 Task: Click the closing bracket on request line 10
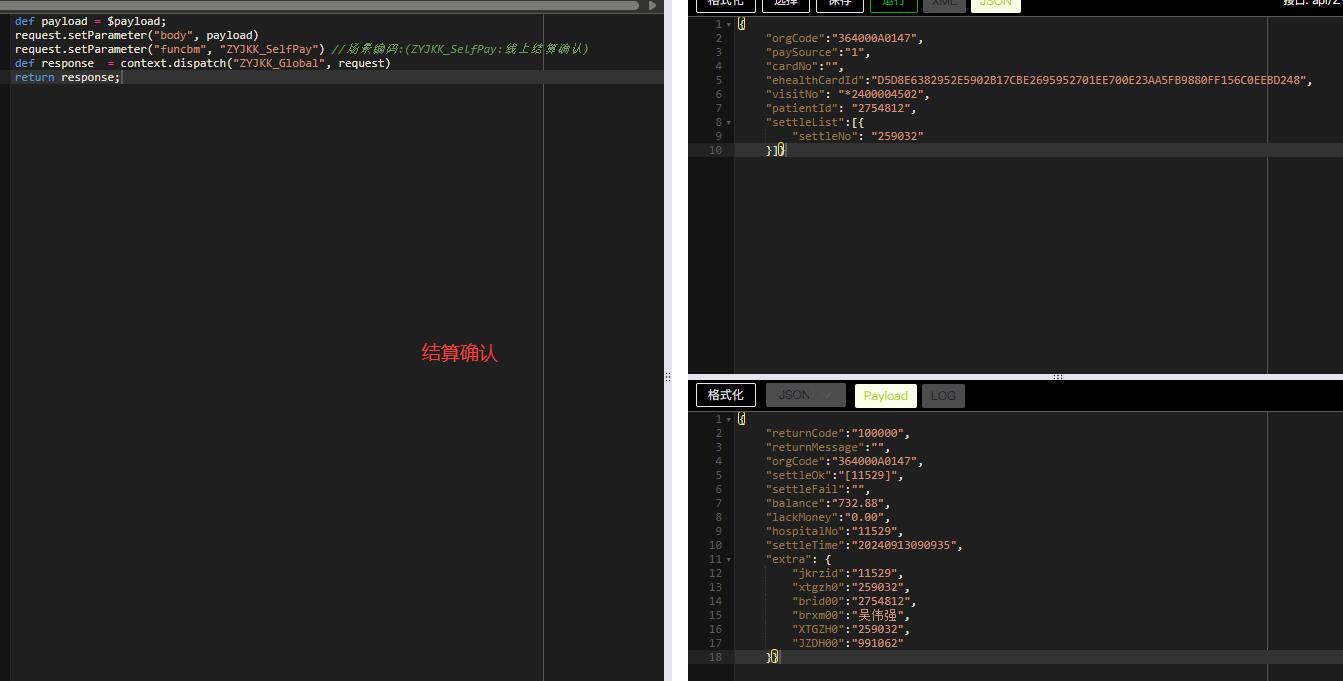pos(776,150)
